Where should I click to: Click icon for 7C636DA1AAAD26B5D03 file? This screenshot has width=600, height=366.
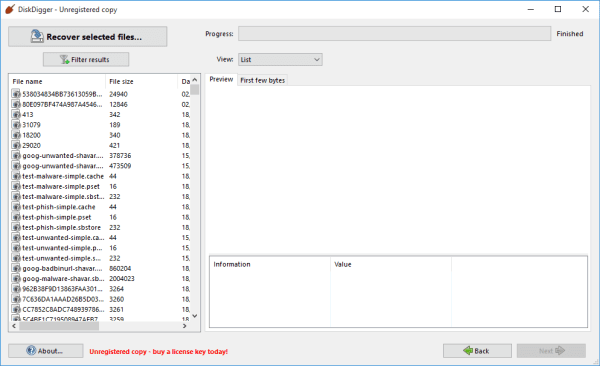(x=16, y=299)
